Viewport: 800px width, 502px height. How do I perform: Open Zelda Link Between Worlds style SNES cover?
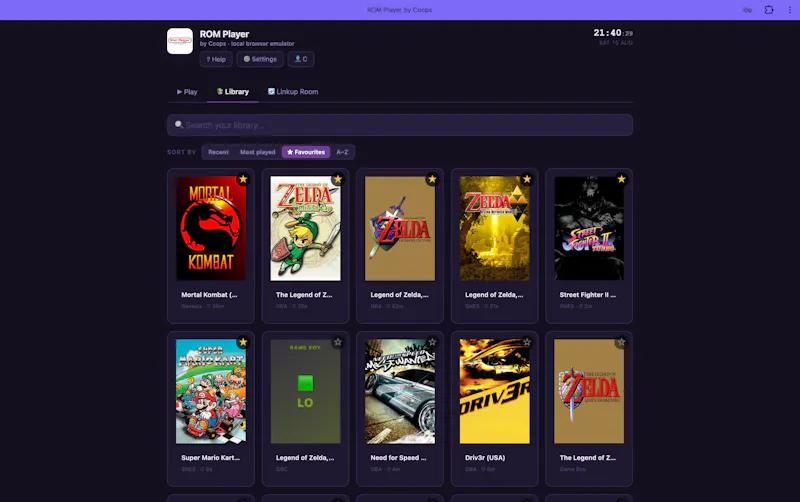(494, 228)
